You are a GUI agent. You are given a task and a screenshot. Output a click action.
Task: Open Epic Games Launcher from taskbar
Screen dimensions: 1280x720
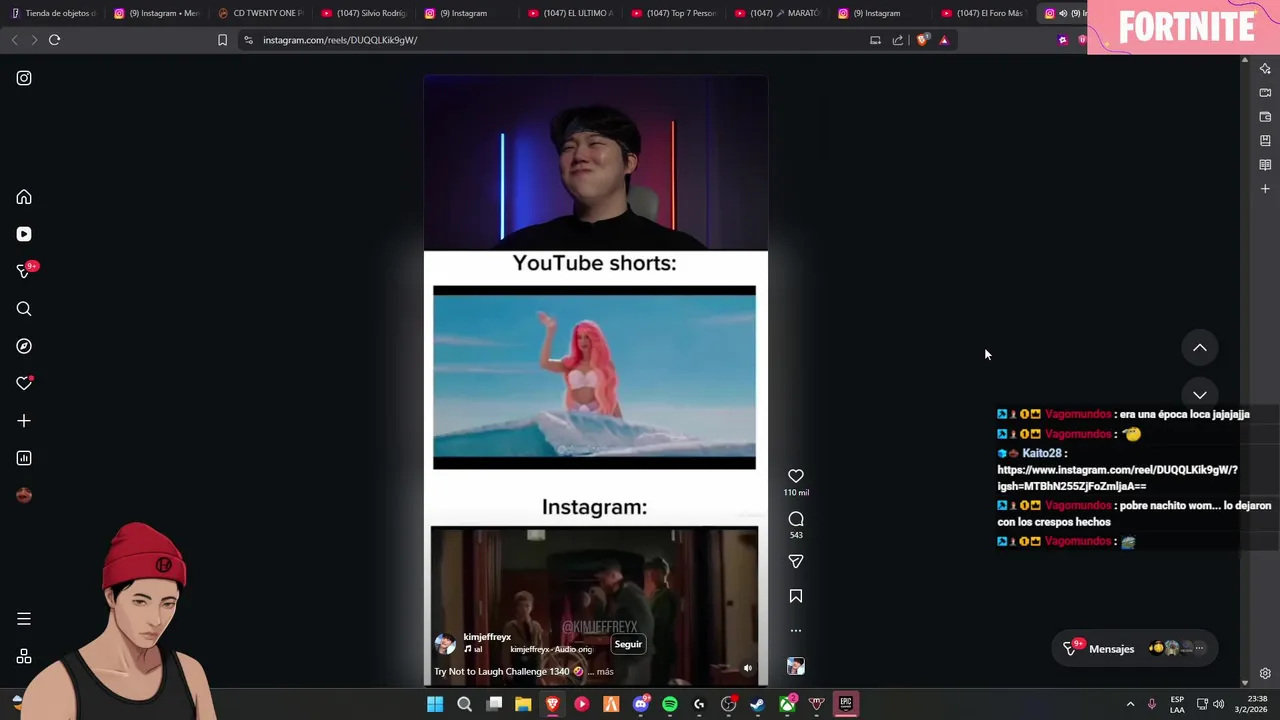pyautogui.click(x=846, y=704)
